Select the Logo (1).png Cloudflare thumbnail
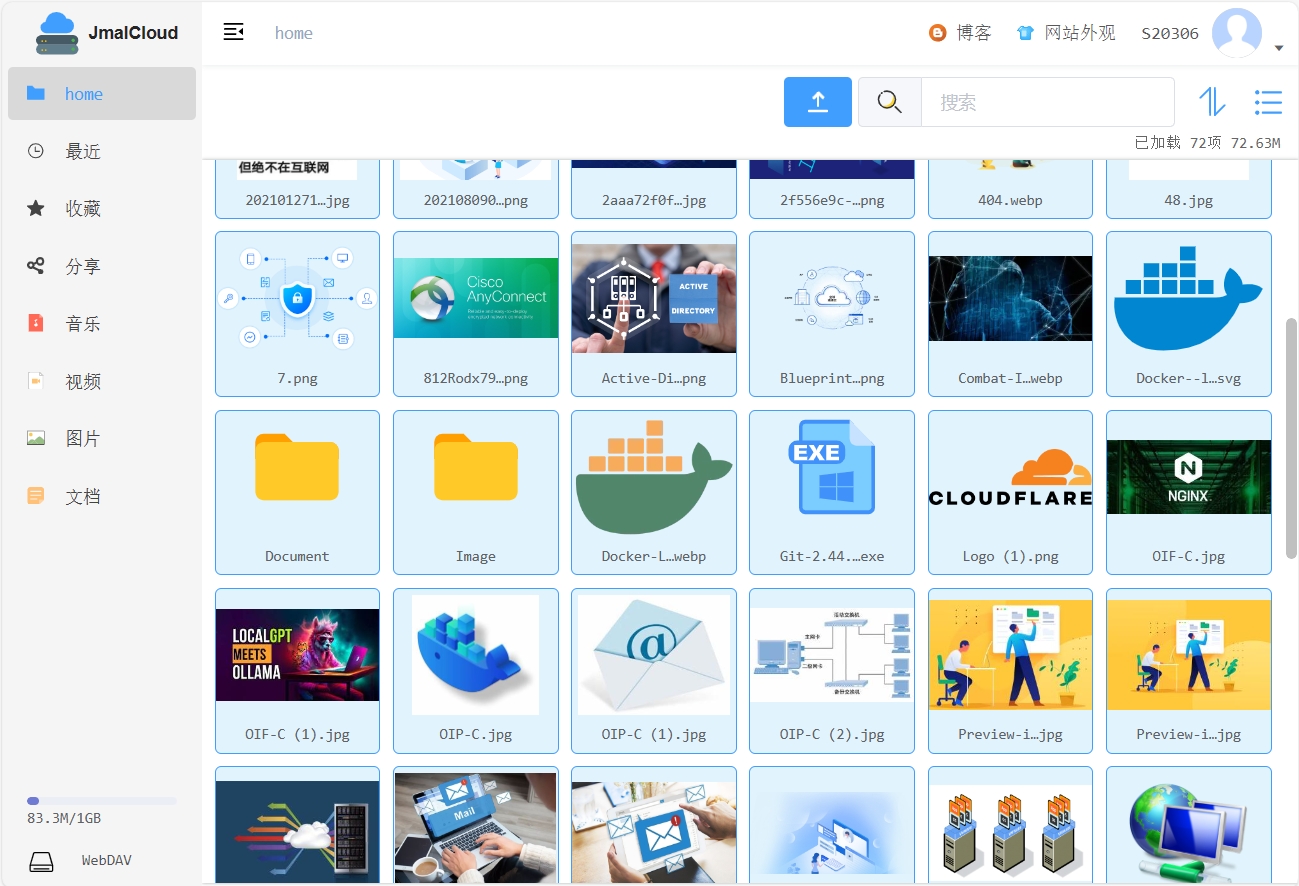 pyautogui.click(x=1010, y=477)
